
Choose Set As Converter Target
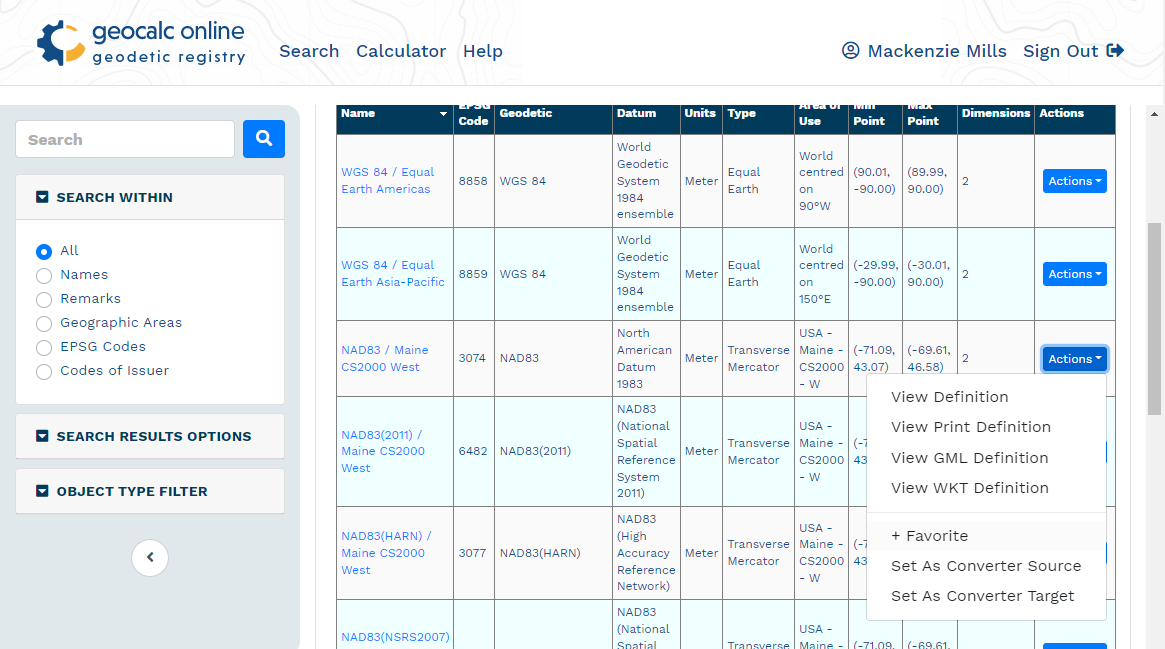(x=982, y=596)
